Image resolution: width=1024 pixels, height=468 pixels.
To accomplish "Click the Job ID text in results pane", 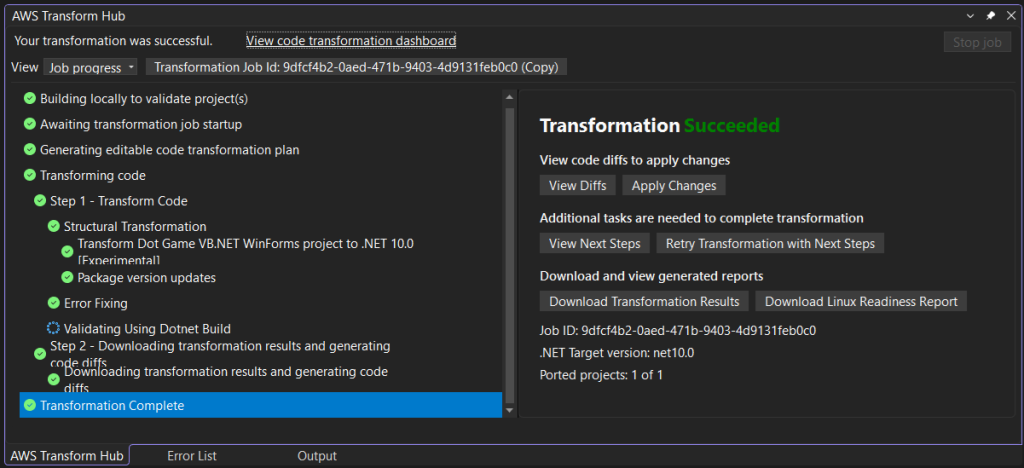I will [678, 330].
